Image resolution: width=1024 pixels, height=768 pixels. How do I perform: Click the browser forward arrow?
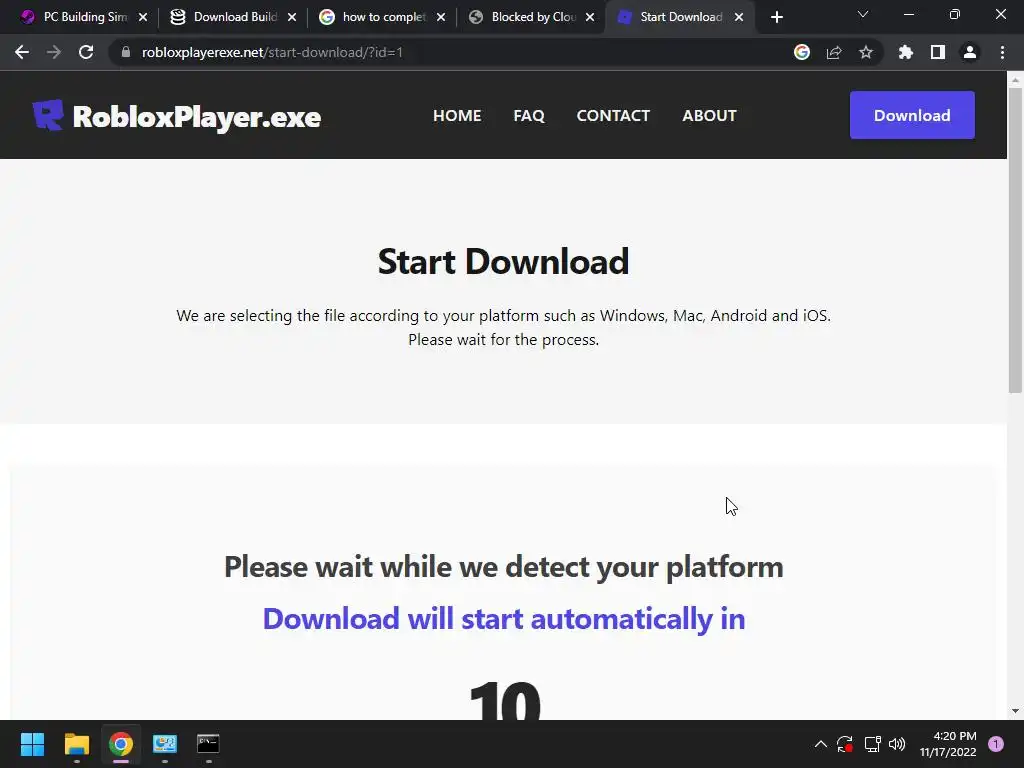pyautogui.click(x=54, y=52)
